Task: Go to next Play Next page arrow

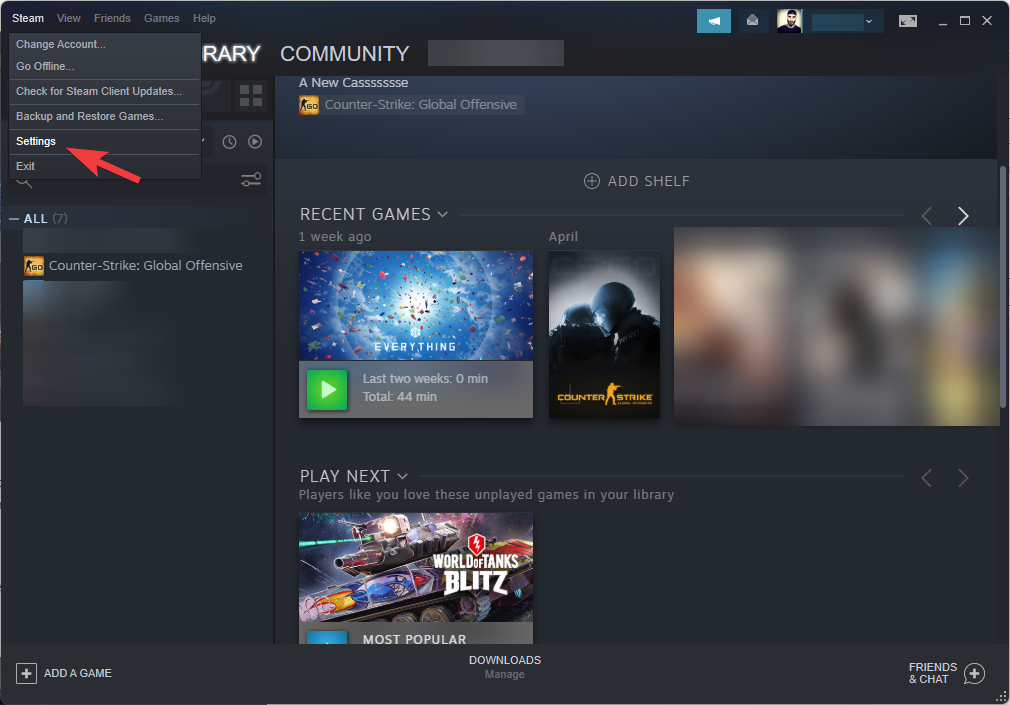Action: click(x=963, y=478)
